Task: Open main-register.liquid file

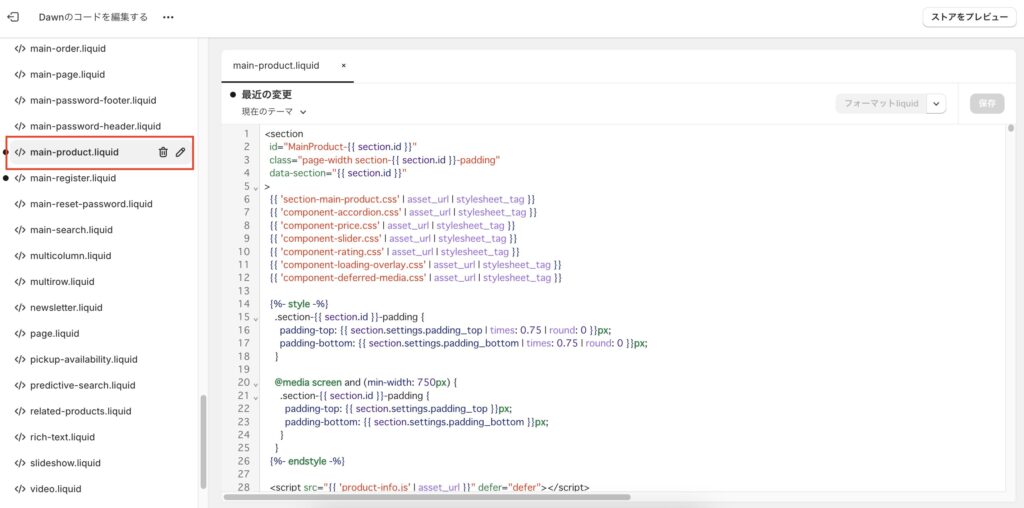Action: pos(73,178)
